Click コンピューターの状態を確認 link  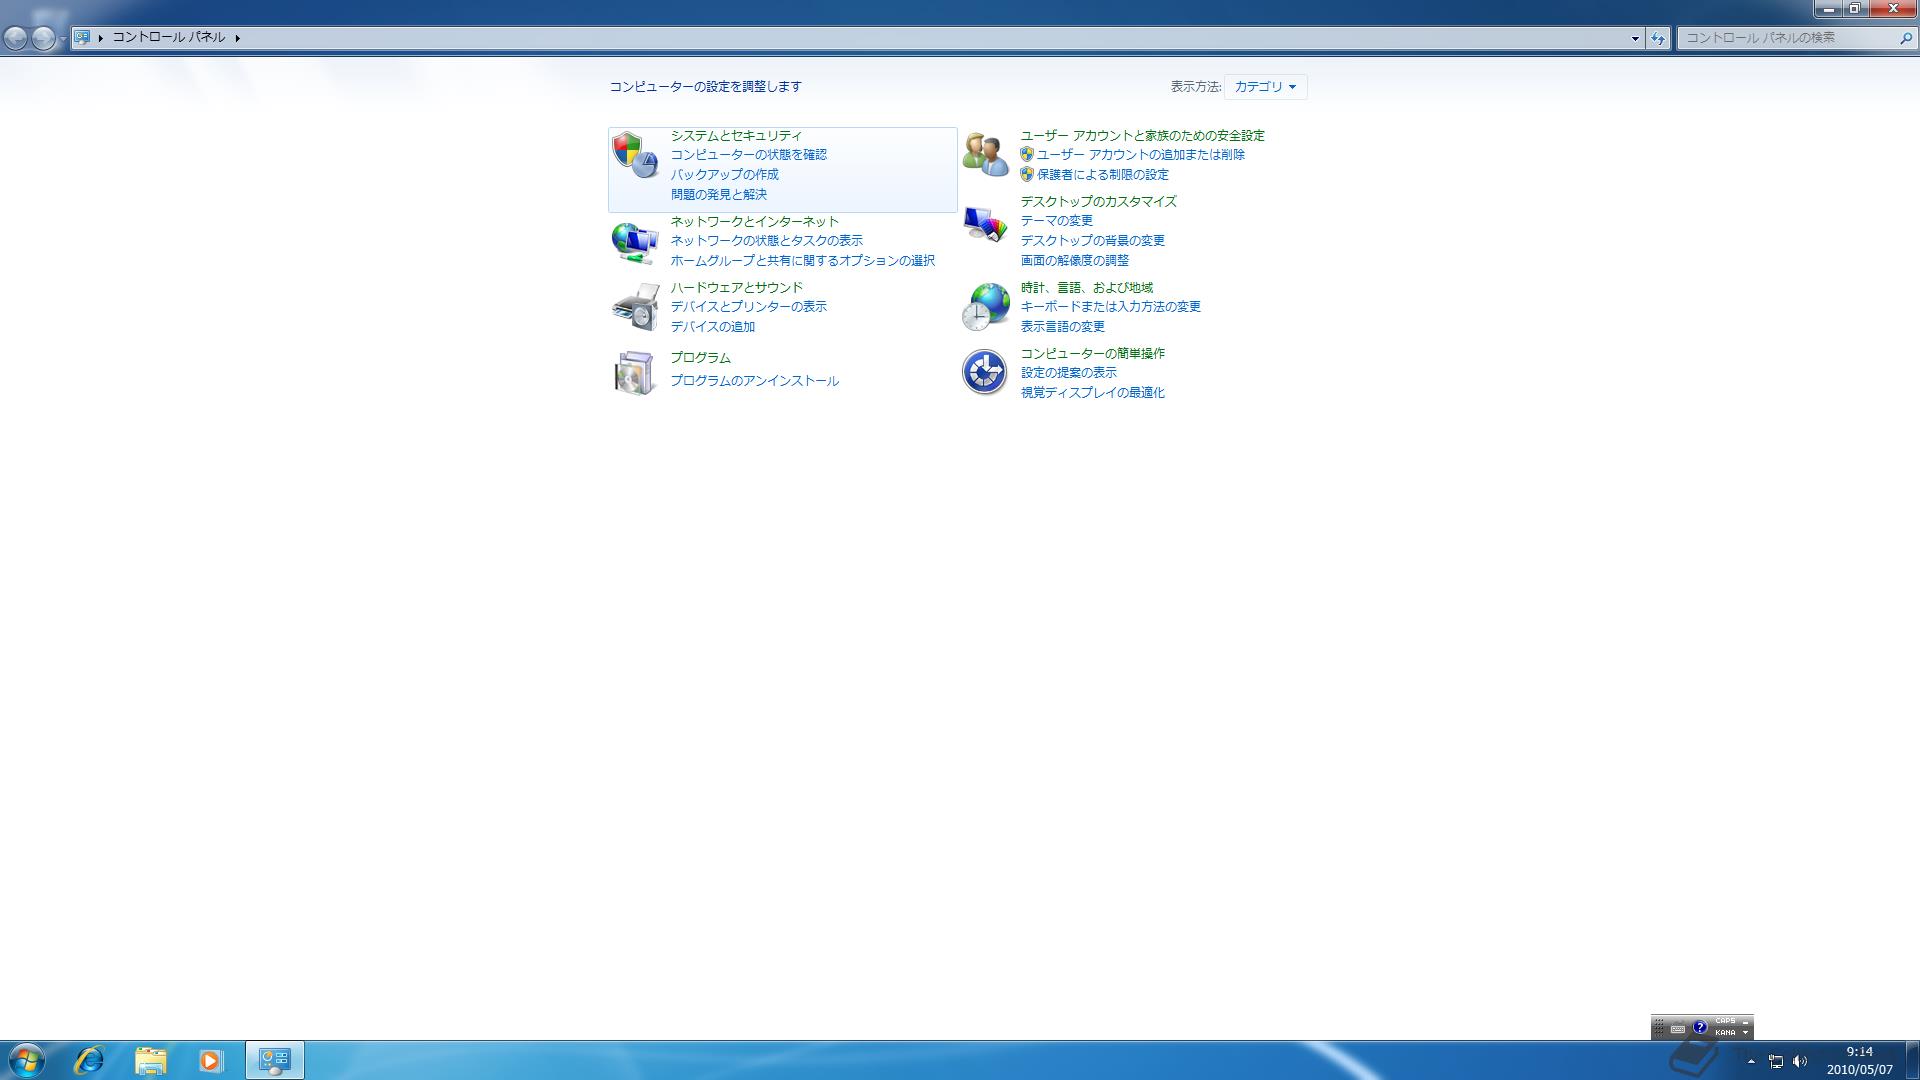(748, 154)
